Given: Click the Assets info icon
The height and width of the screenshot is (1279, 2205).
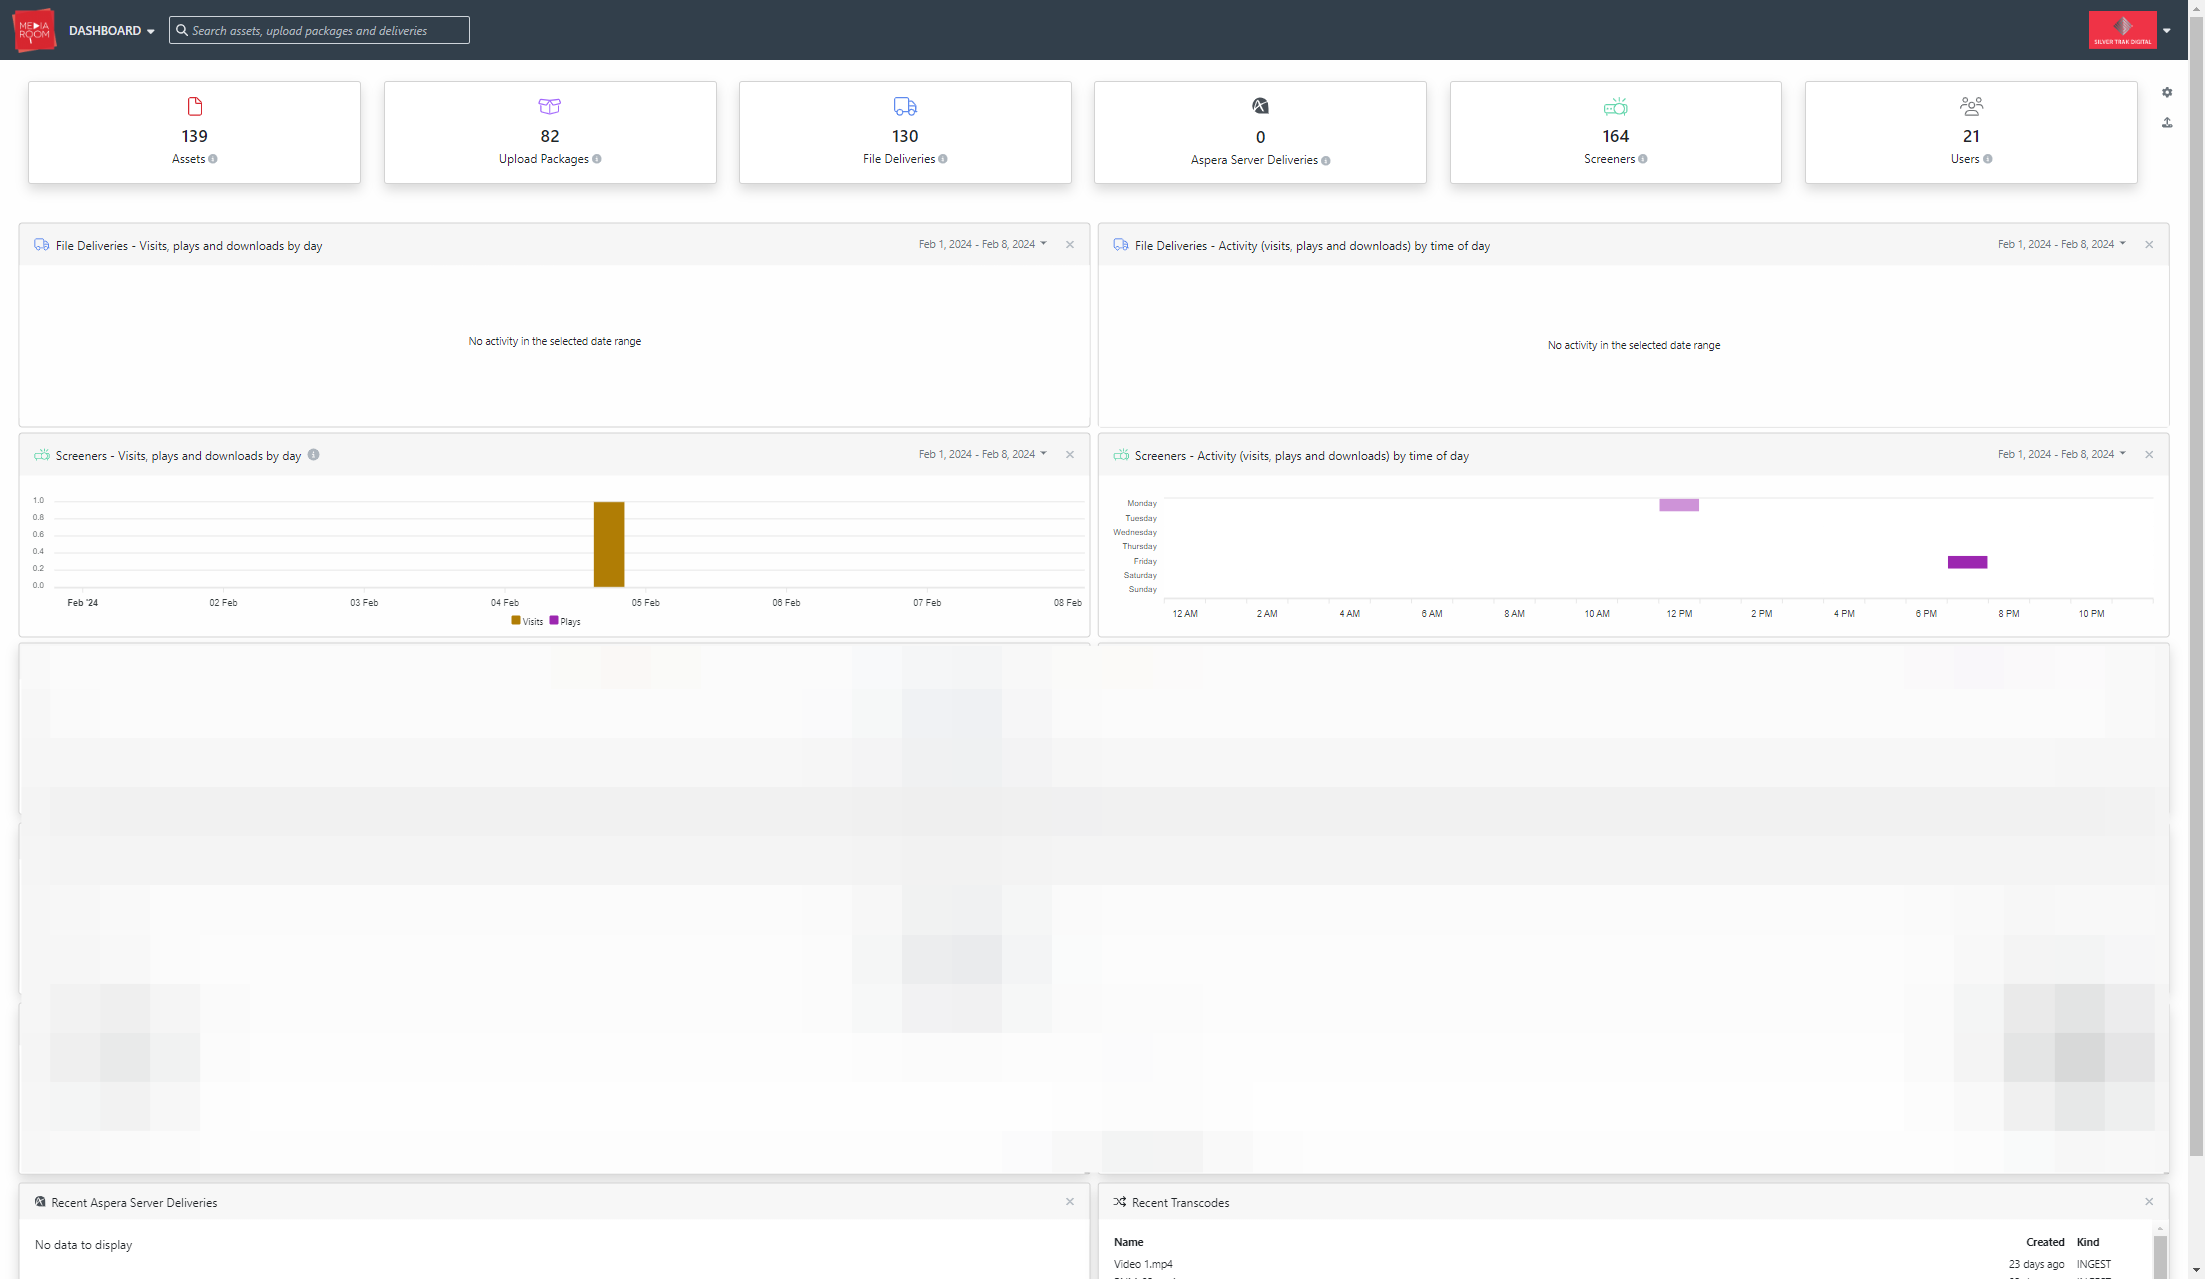Looking at the screenshot, I should click(x=213, y=159).
